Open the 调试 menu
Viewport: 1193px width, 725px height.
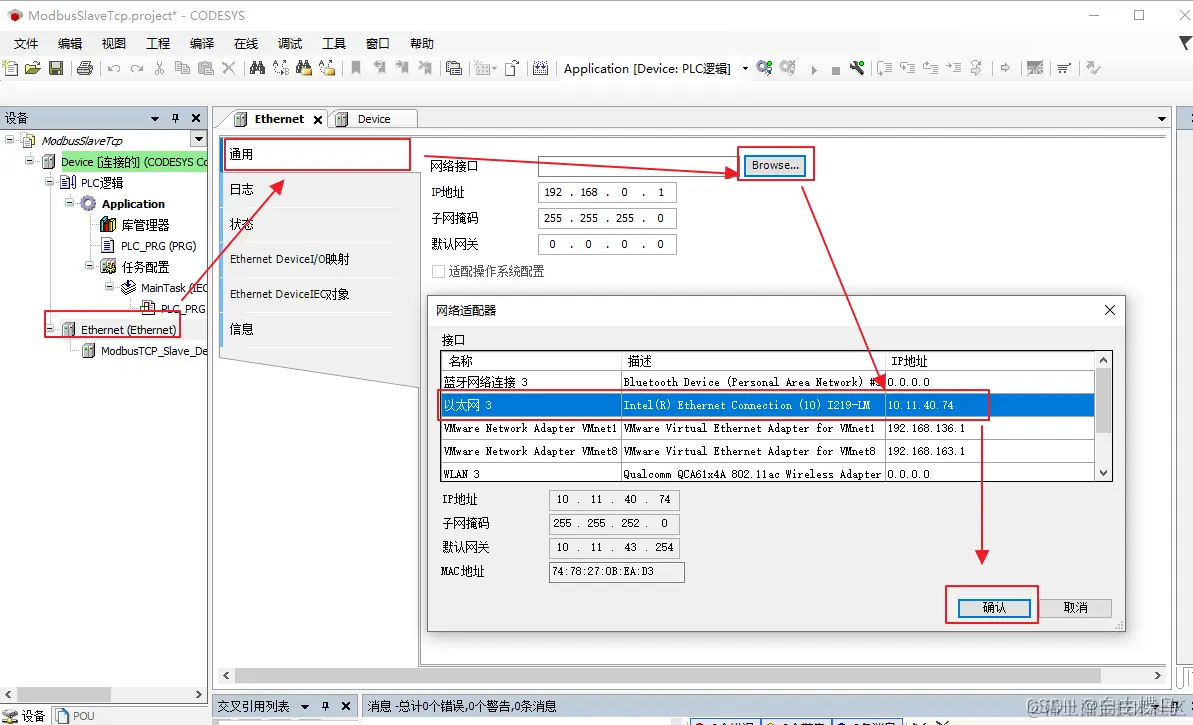pos(290,43)
